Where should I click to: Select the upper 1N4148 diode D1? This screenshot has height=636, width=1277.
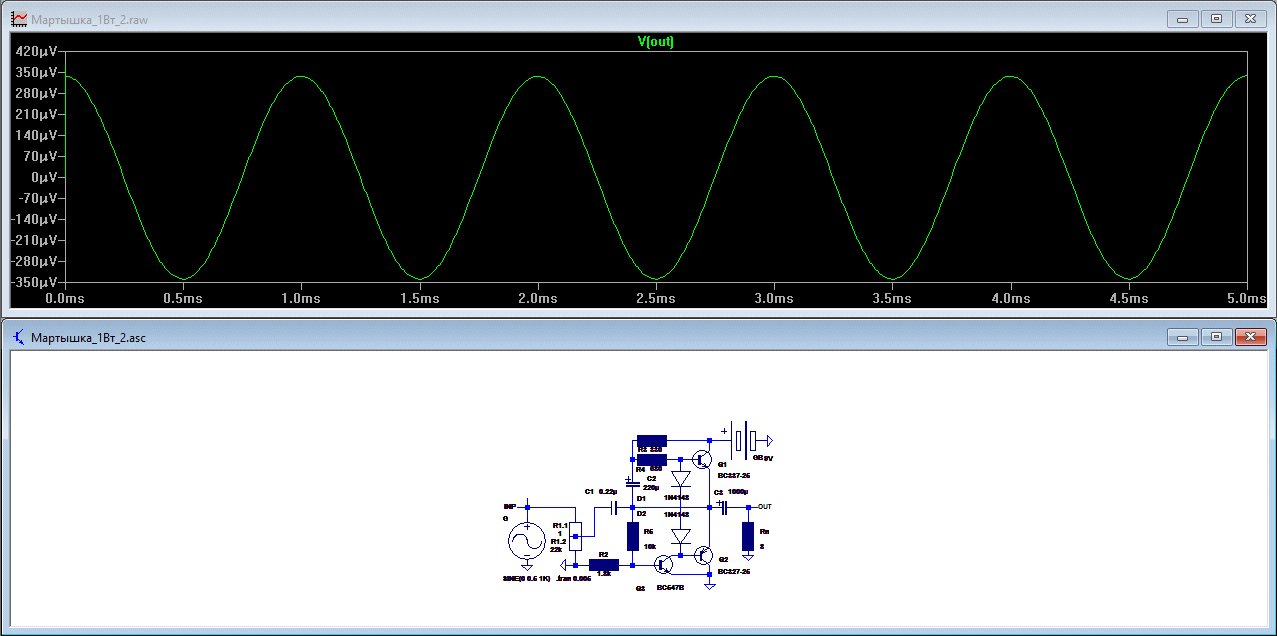[681, 479]
